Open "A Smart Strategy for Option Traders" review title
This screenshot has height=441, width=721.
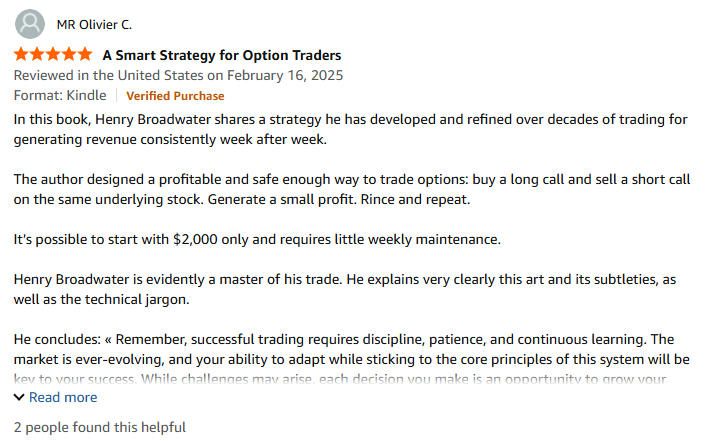(221, 55)
